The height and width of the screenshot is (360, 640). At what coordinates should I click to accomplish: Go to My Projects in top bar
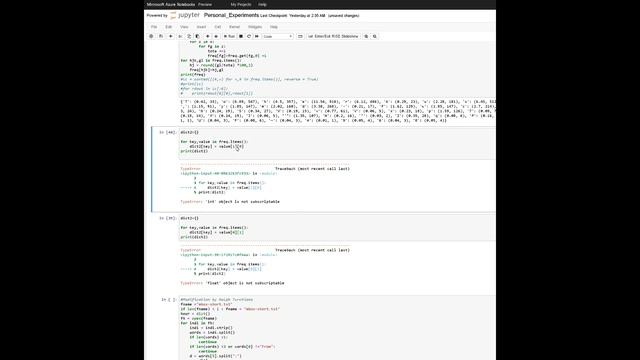(241, 4)
